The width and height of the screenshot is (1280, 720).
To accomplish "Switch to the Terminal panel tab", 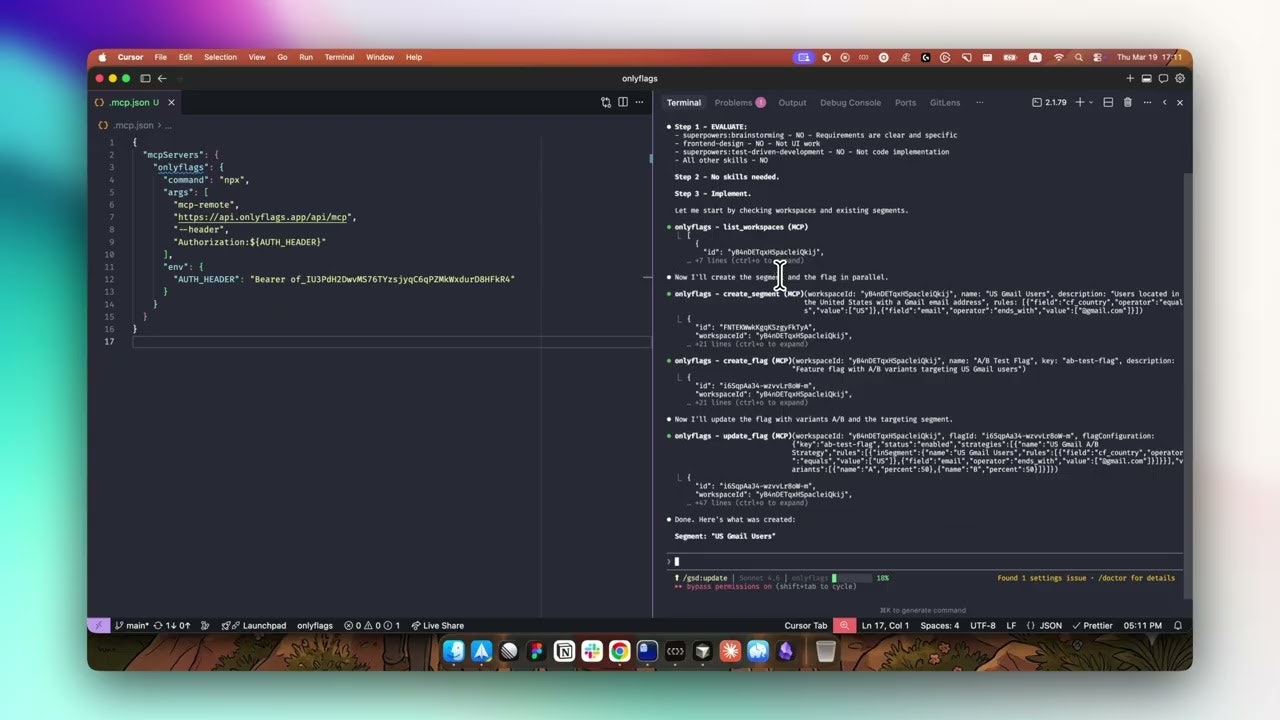I will pyautogui.click(x=684, y=102).
